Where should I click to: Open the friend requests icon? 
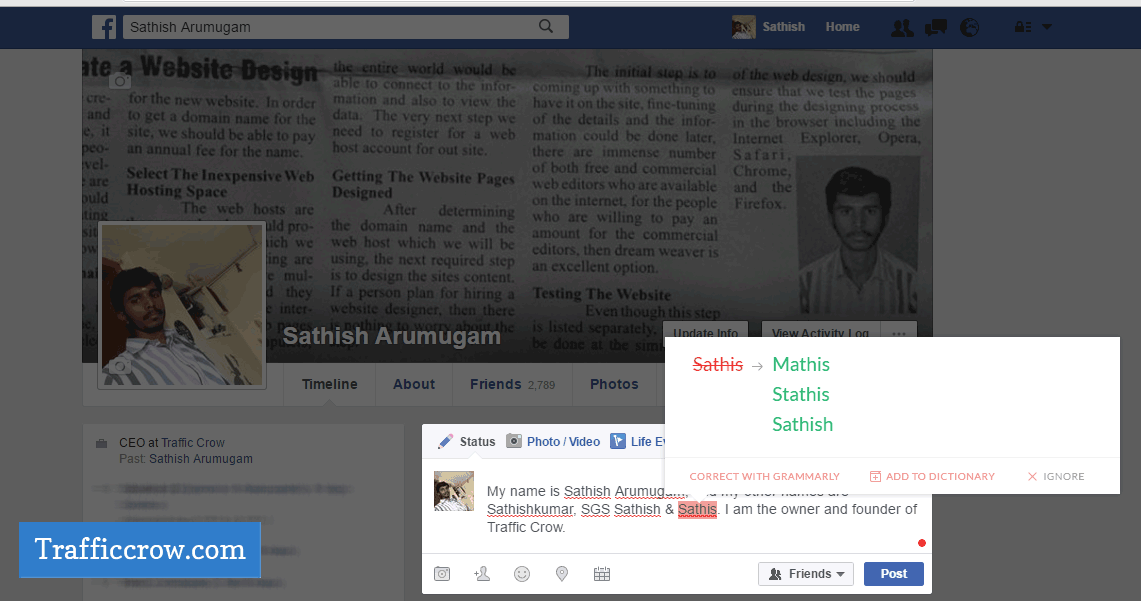(902, 28)
